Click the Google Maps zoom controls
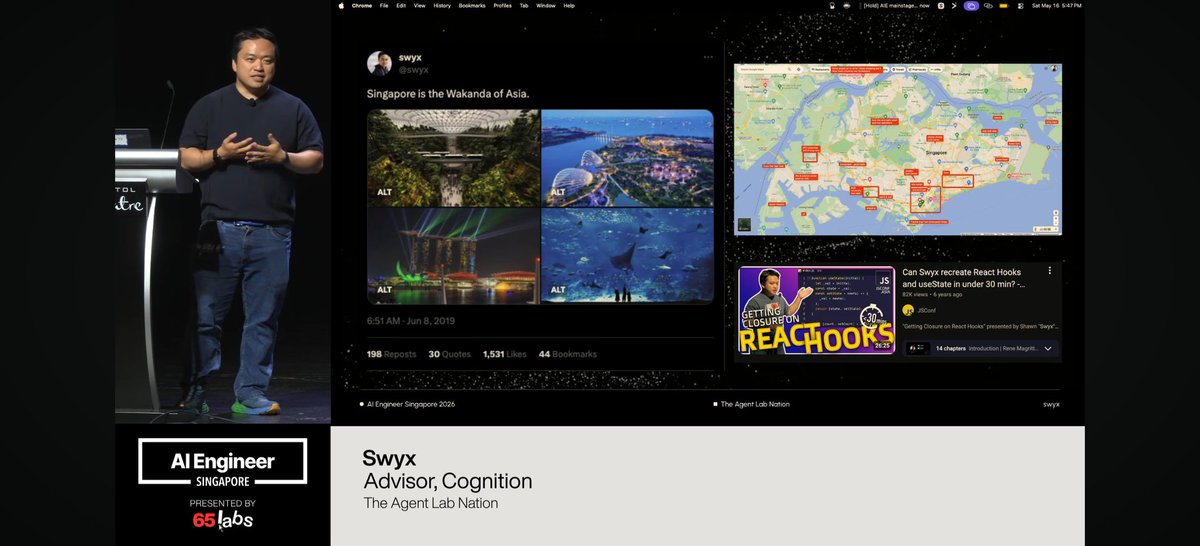1200x546 pixels. (1054, 218)
